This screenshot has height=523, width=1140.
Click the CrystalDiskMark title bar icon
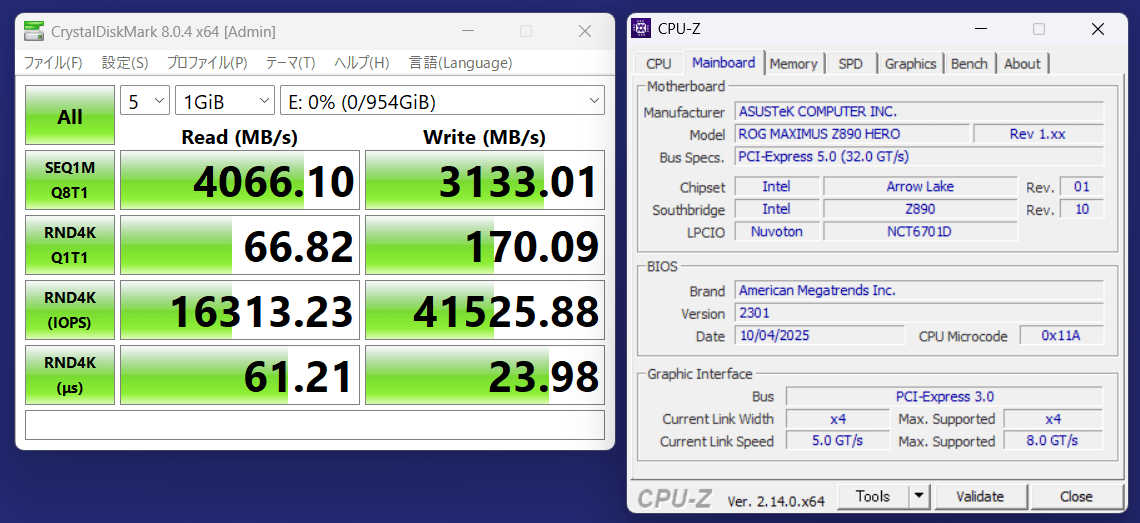35,32
